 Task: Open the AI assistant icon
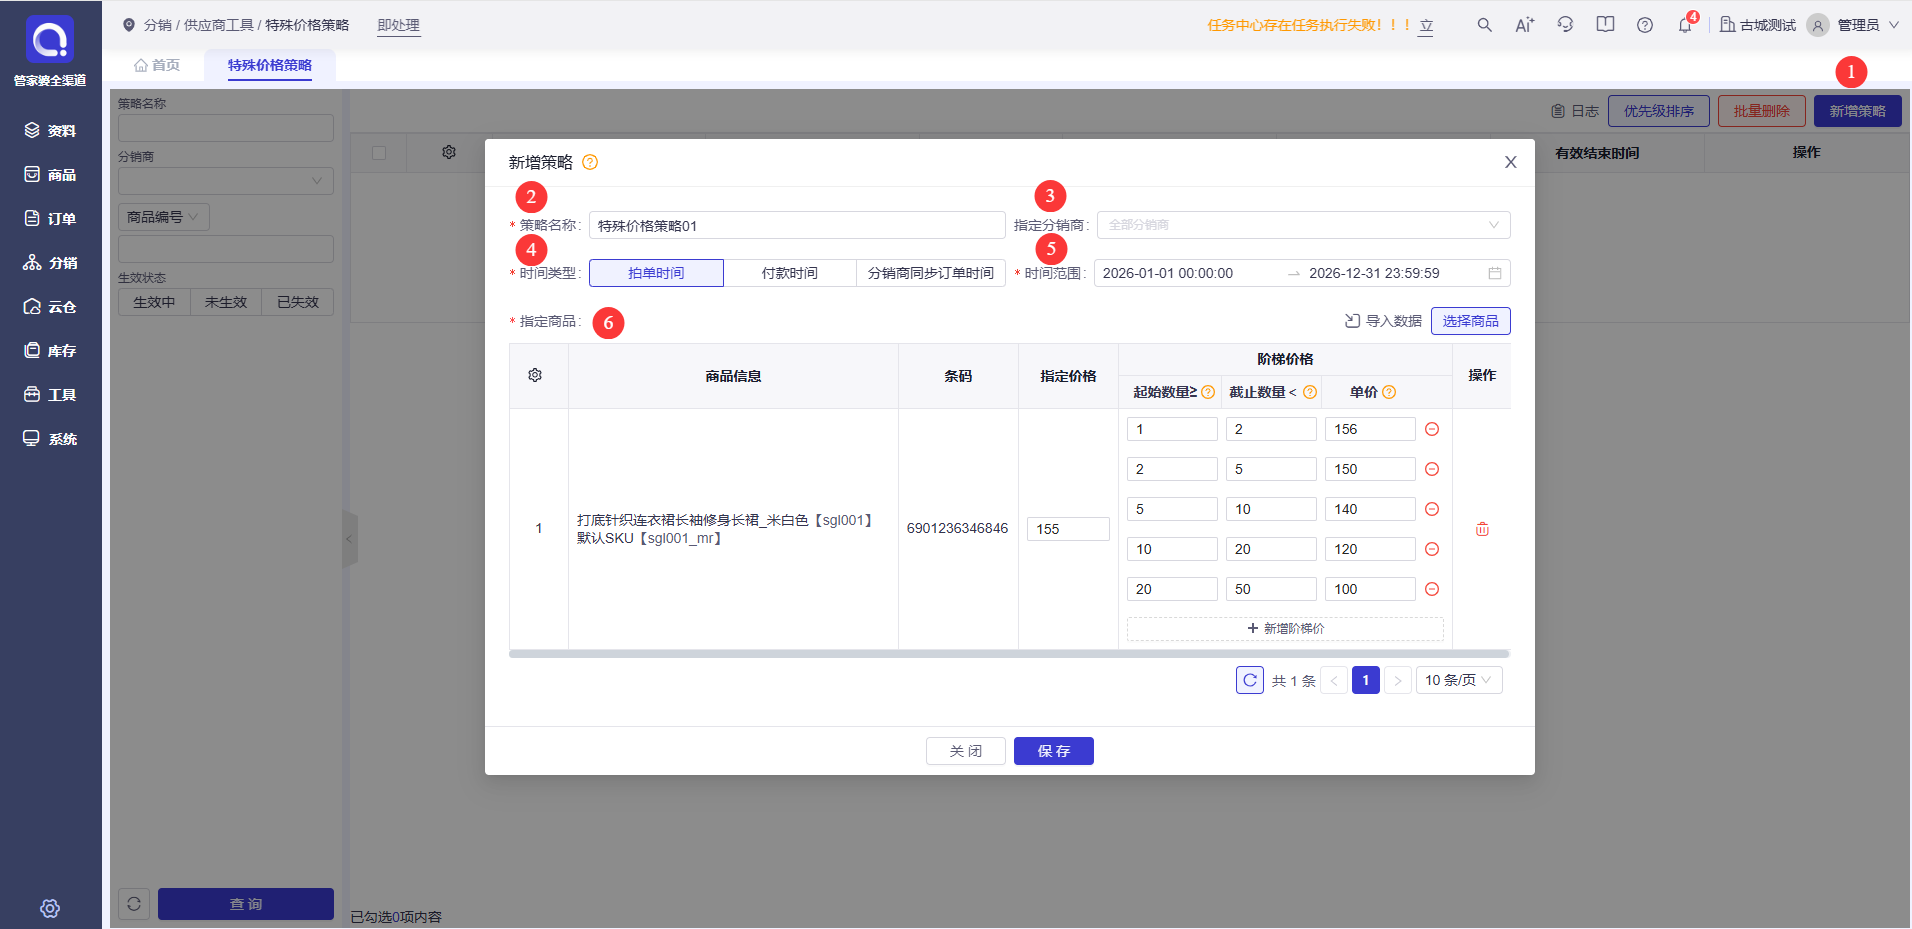1525,25
